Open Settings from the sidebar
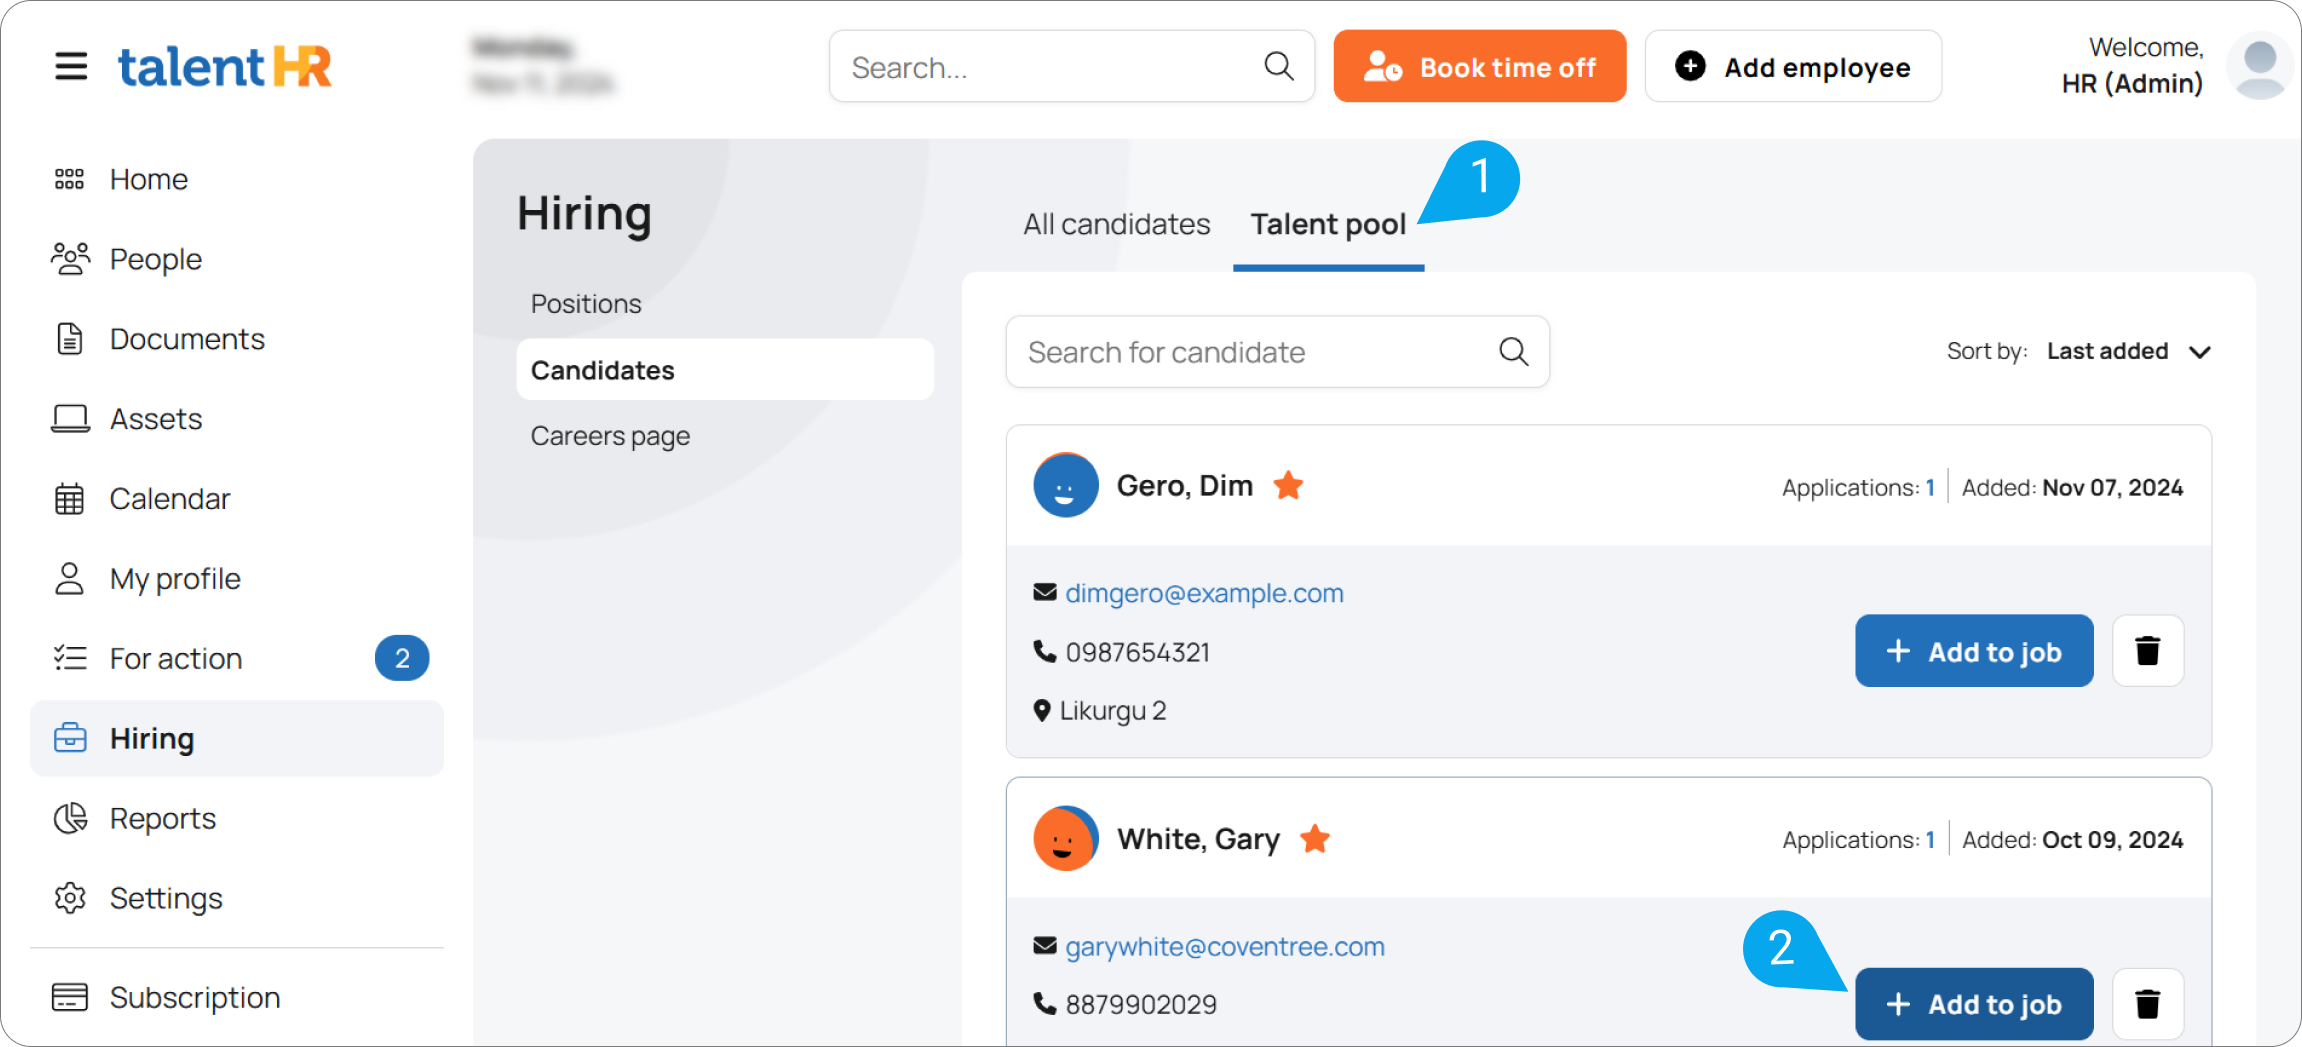Viewport: 2302px width, 1047px height. click(x=166, y=898)
